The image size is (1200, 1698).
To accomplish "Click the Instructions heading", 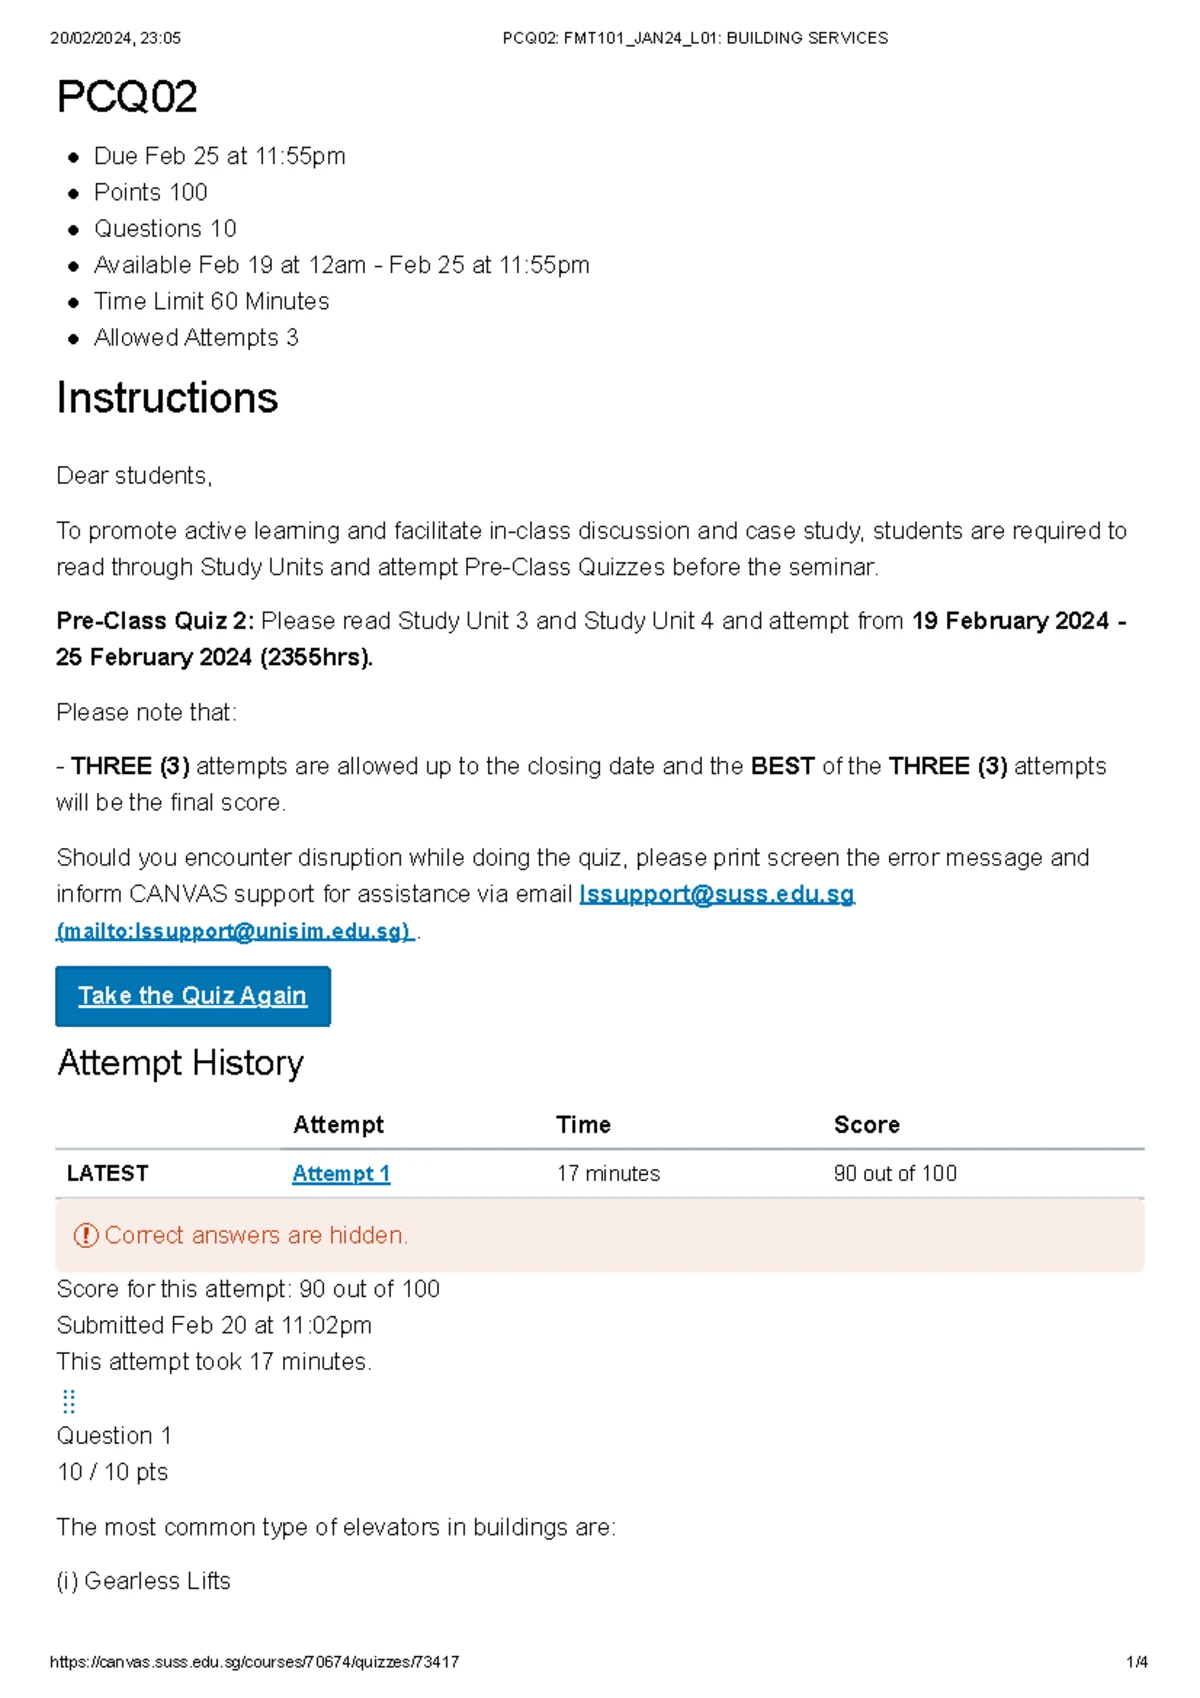I will pos(167,398).
